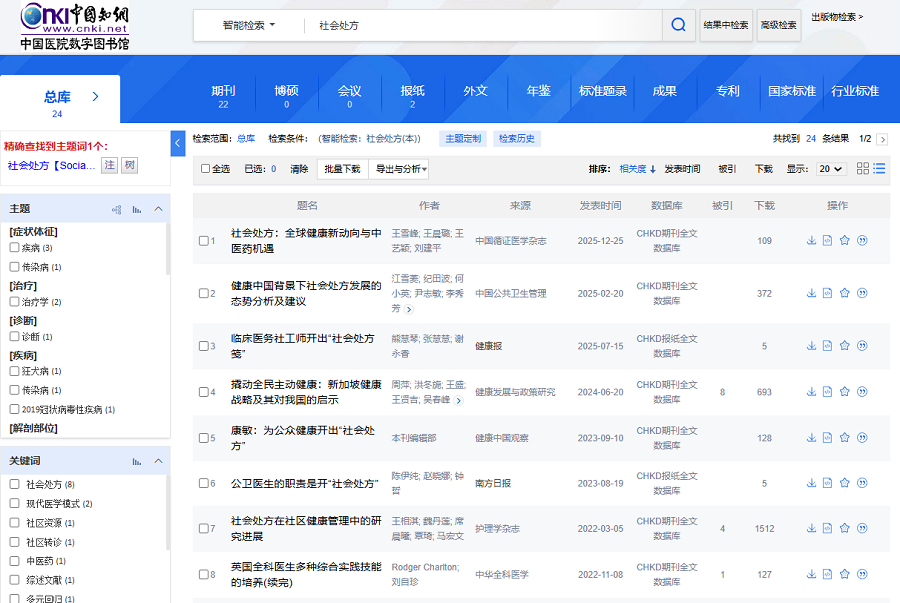Image resolution: width=900 pixels, height=603 pixels.
Task: Click the 高级检索 button
Action: tap(779, 25)
